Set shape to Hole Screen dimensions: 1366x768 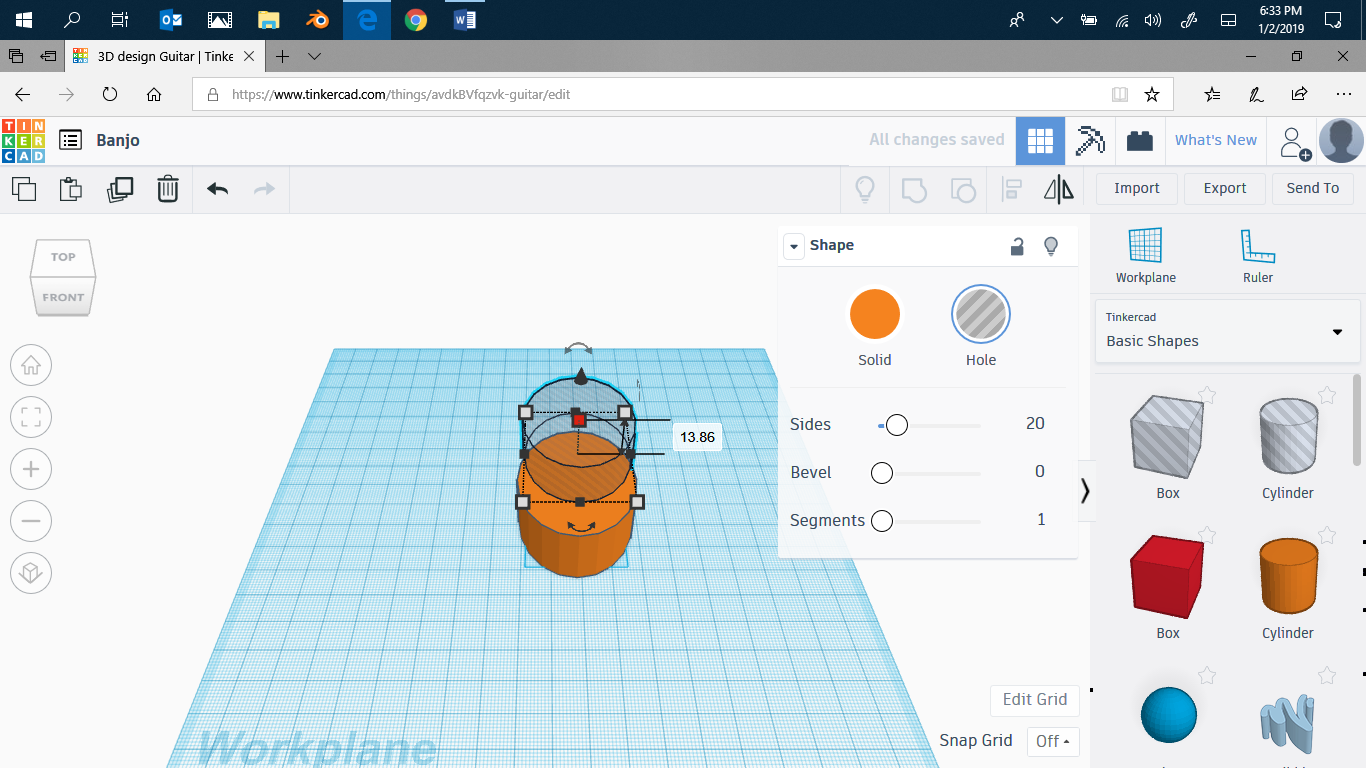(x=981, y=315)
